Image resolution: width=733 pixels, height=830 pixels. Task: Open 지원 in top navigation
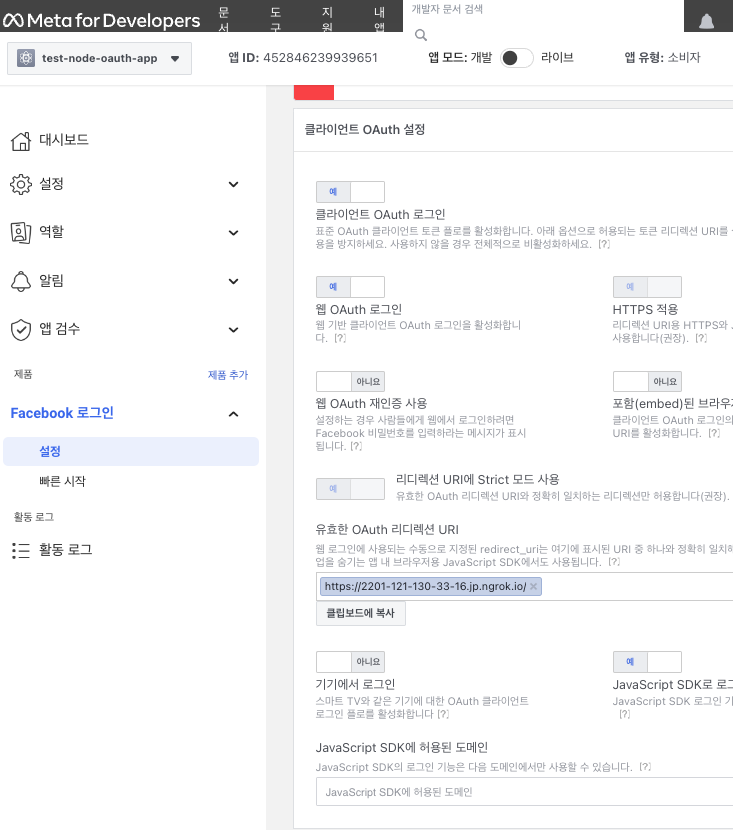[328, 19]
